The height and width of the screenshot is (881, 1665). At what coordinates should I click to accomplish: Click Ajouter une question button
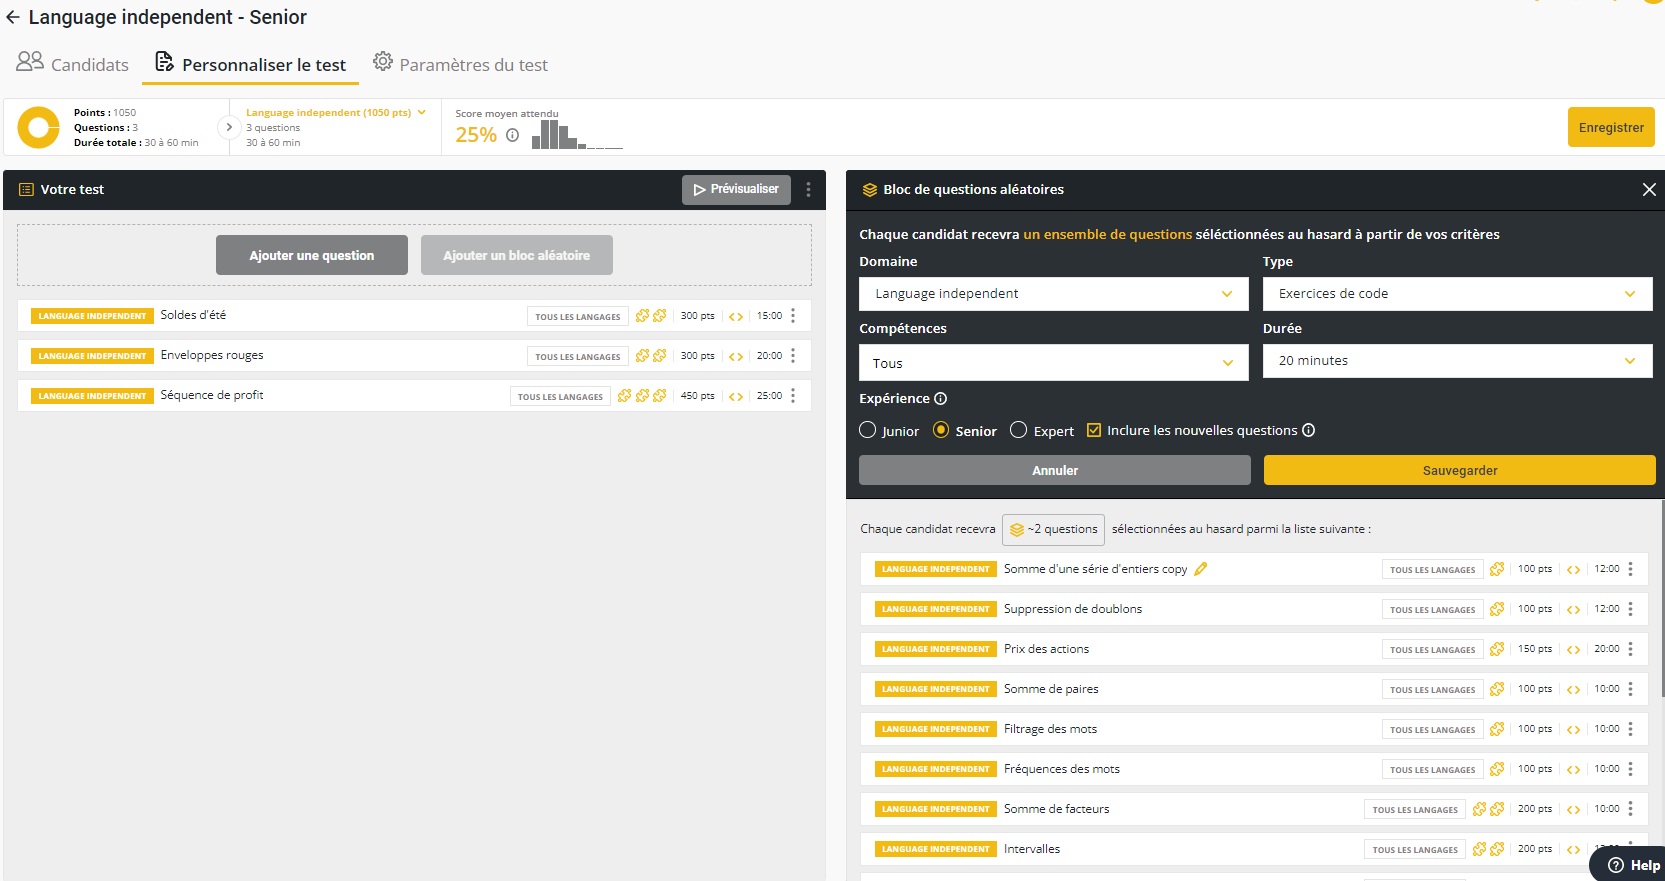312,256
